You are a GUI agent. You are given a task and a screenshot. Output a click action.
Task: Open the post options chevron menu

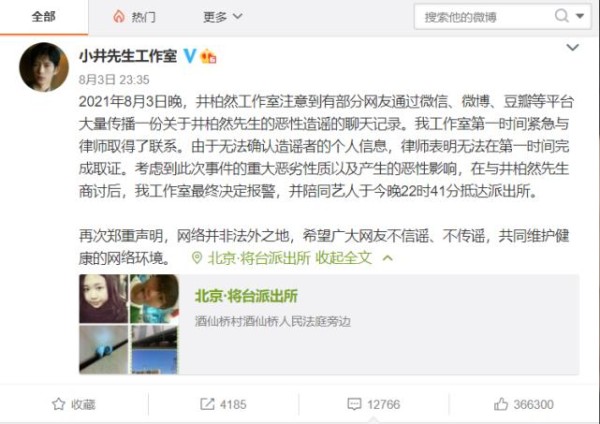[572, 47]
